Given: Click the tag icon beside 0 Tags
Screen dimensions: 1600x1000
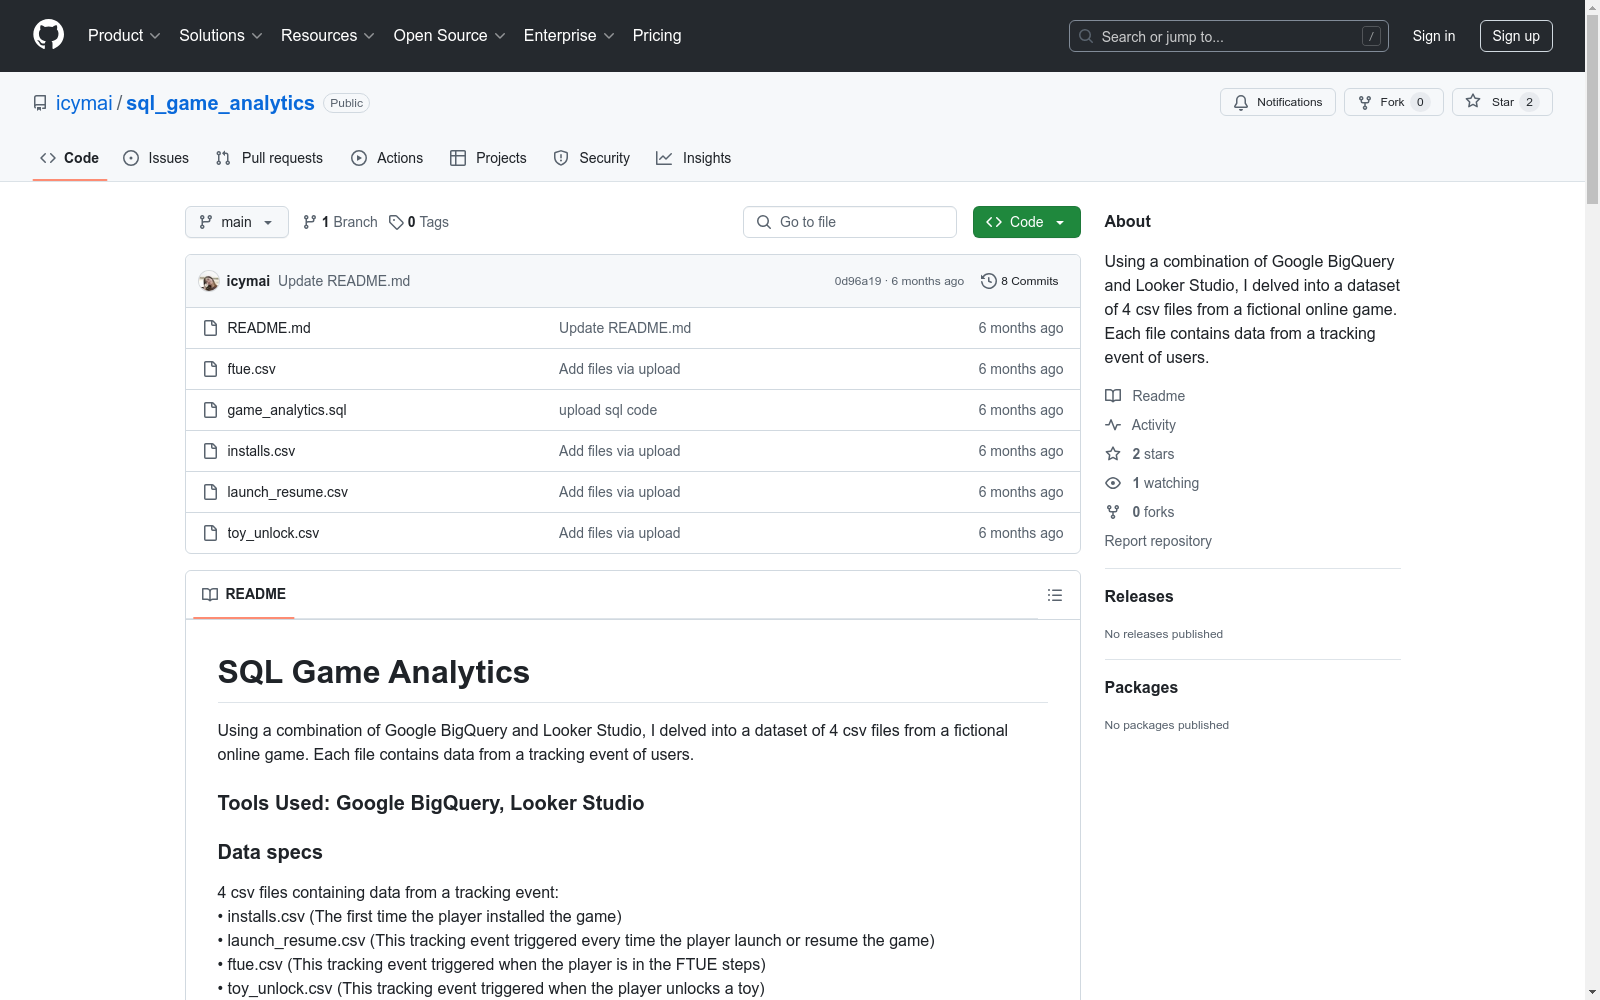Looking at the screenshot, I should click(396, 222).
